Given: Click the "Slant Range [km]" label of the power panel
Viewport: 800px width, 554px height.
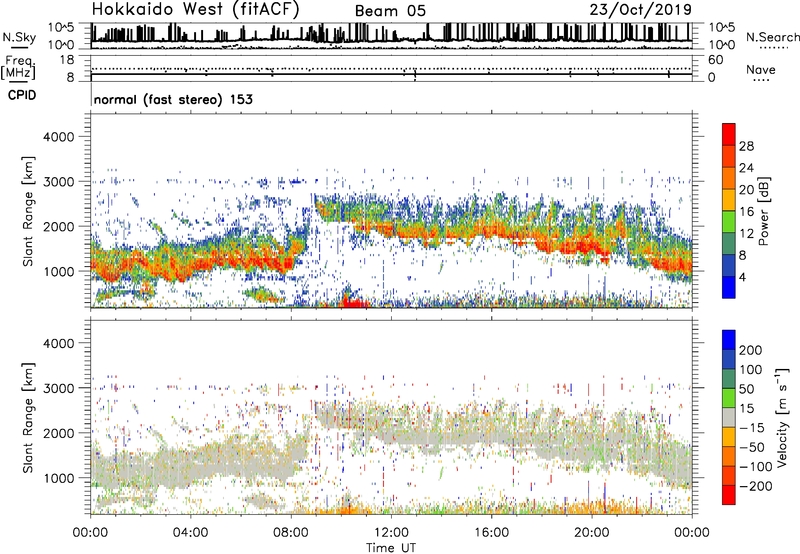Looking at the screenshot, I should tap(28, 211).
